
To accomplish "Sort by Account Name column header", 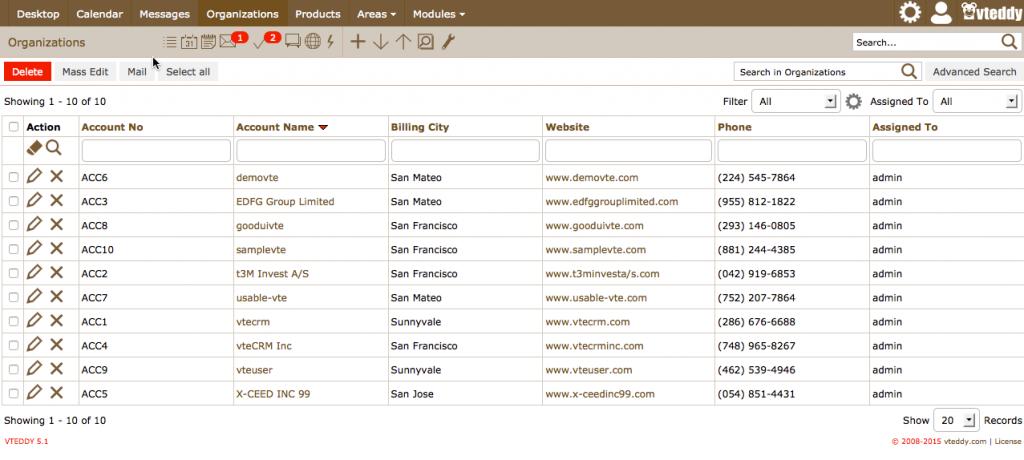I will (275, 127).
